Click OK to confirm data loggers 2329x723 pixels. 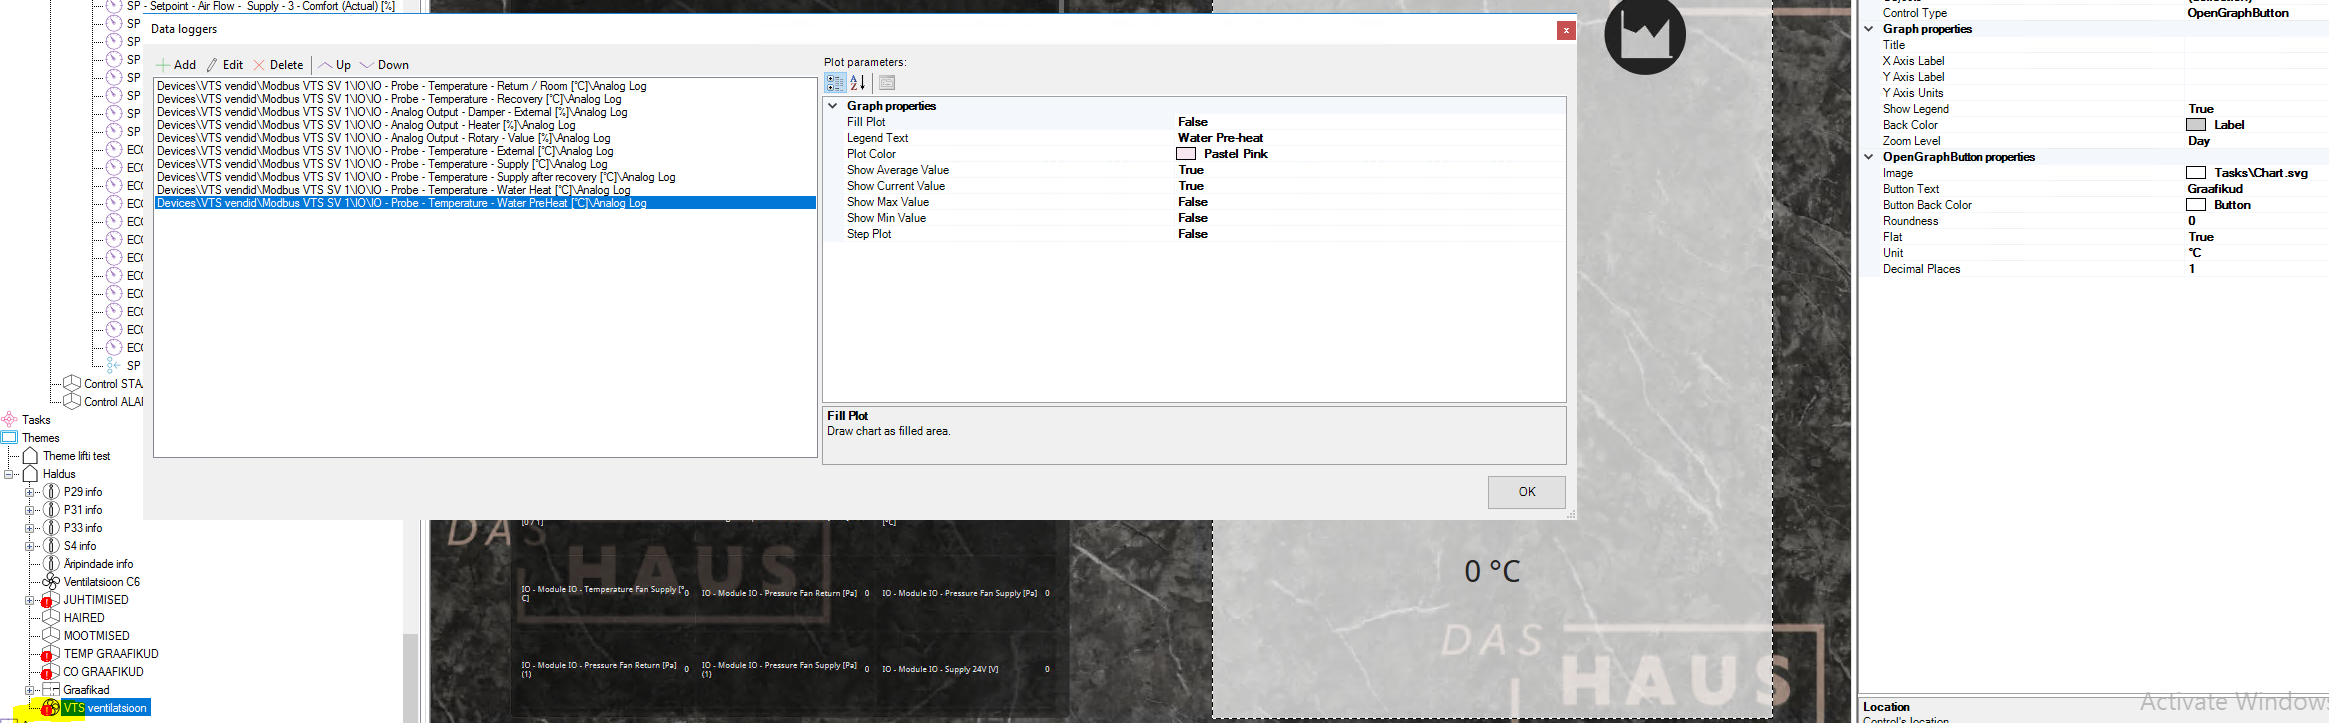1526,492
